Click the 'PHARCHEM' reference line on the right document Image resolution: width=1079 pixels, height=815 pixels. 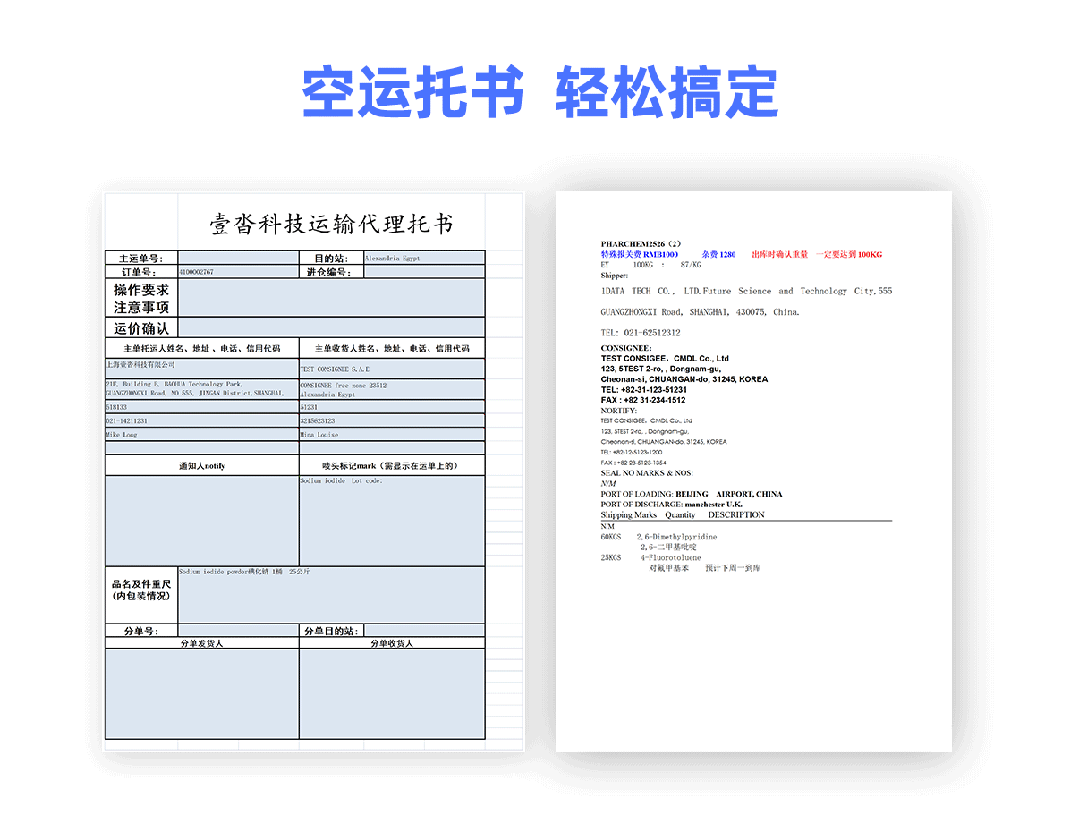click(641, 244)
